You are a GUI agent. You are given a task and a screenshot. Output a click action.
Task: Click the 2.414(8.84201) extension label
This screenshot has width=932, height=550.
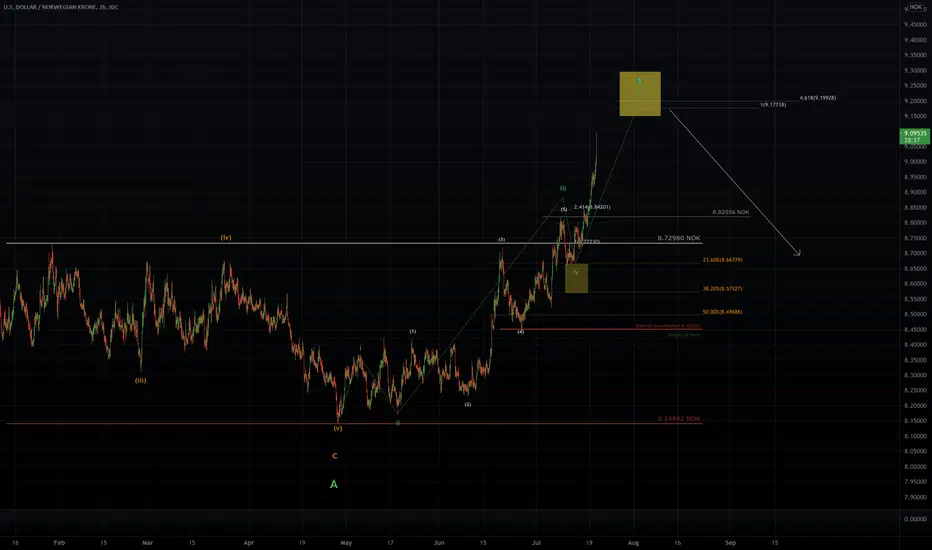click(x=592, y=207)
